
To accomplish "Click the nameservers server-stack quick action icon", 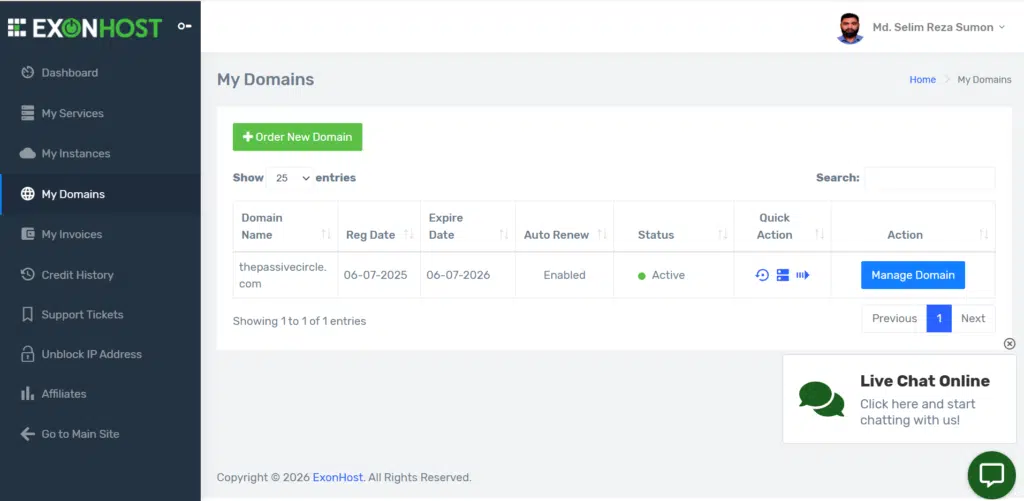I will point(782,275).
